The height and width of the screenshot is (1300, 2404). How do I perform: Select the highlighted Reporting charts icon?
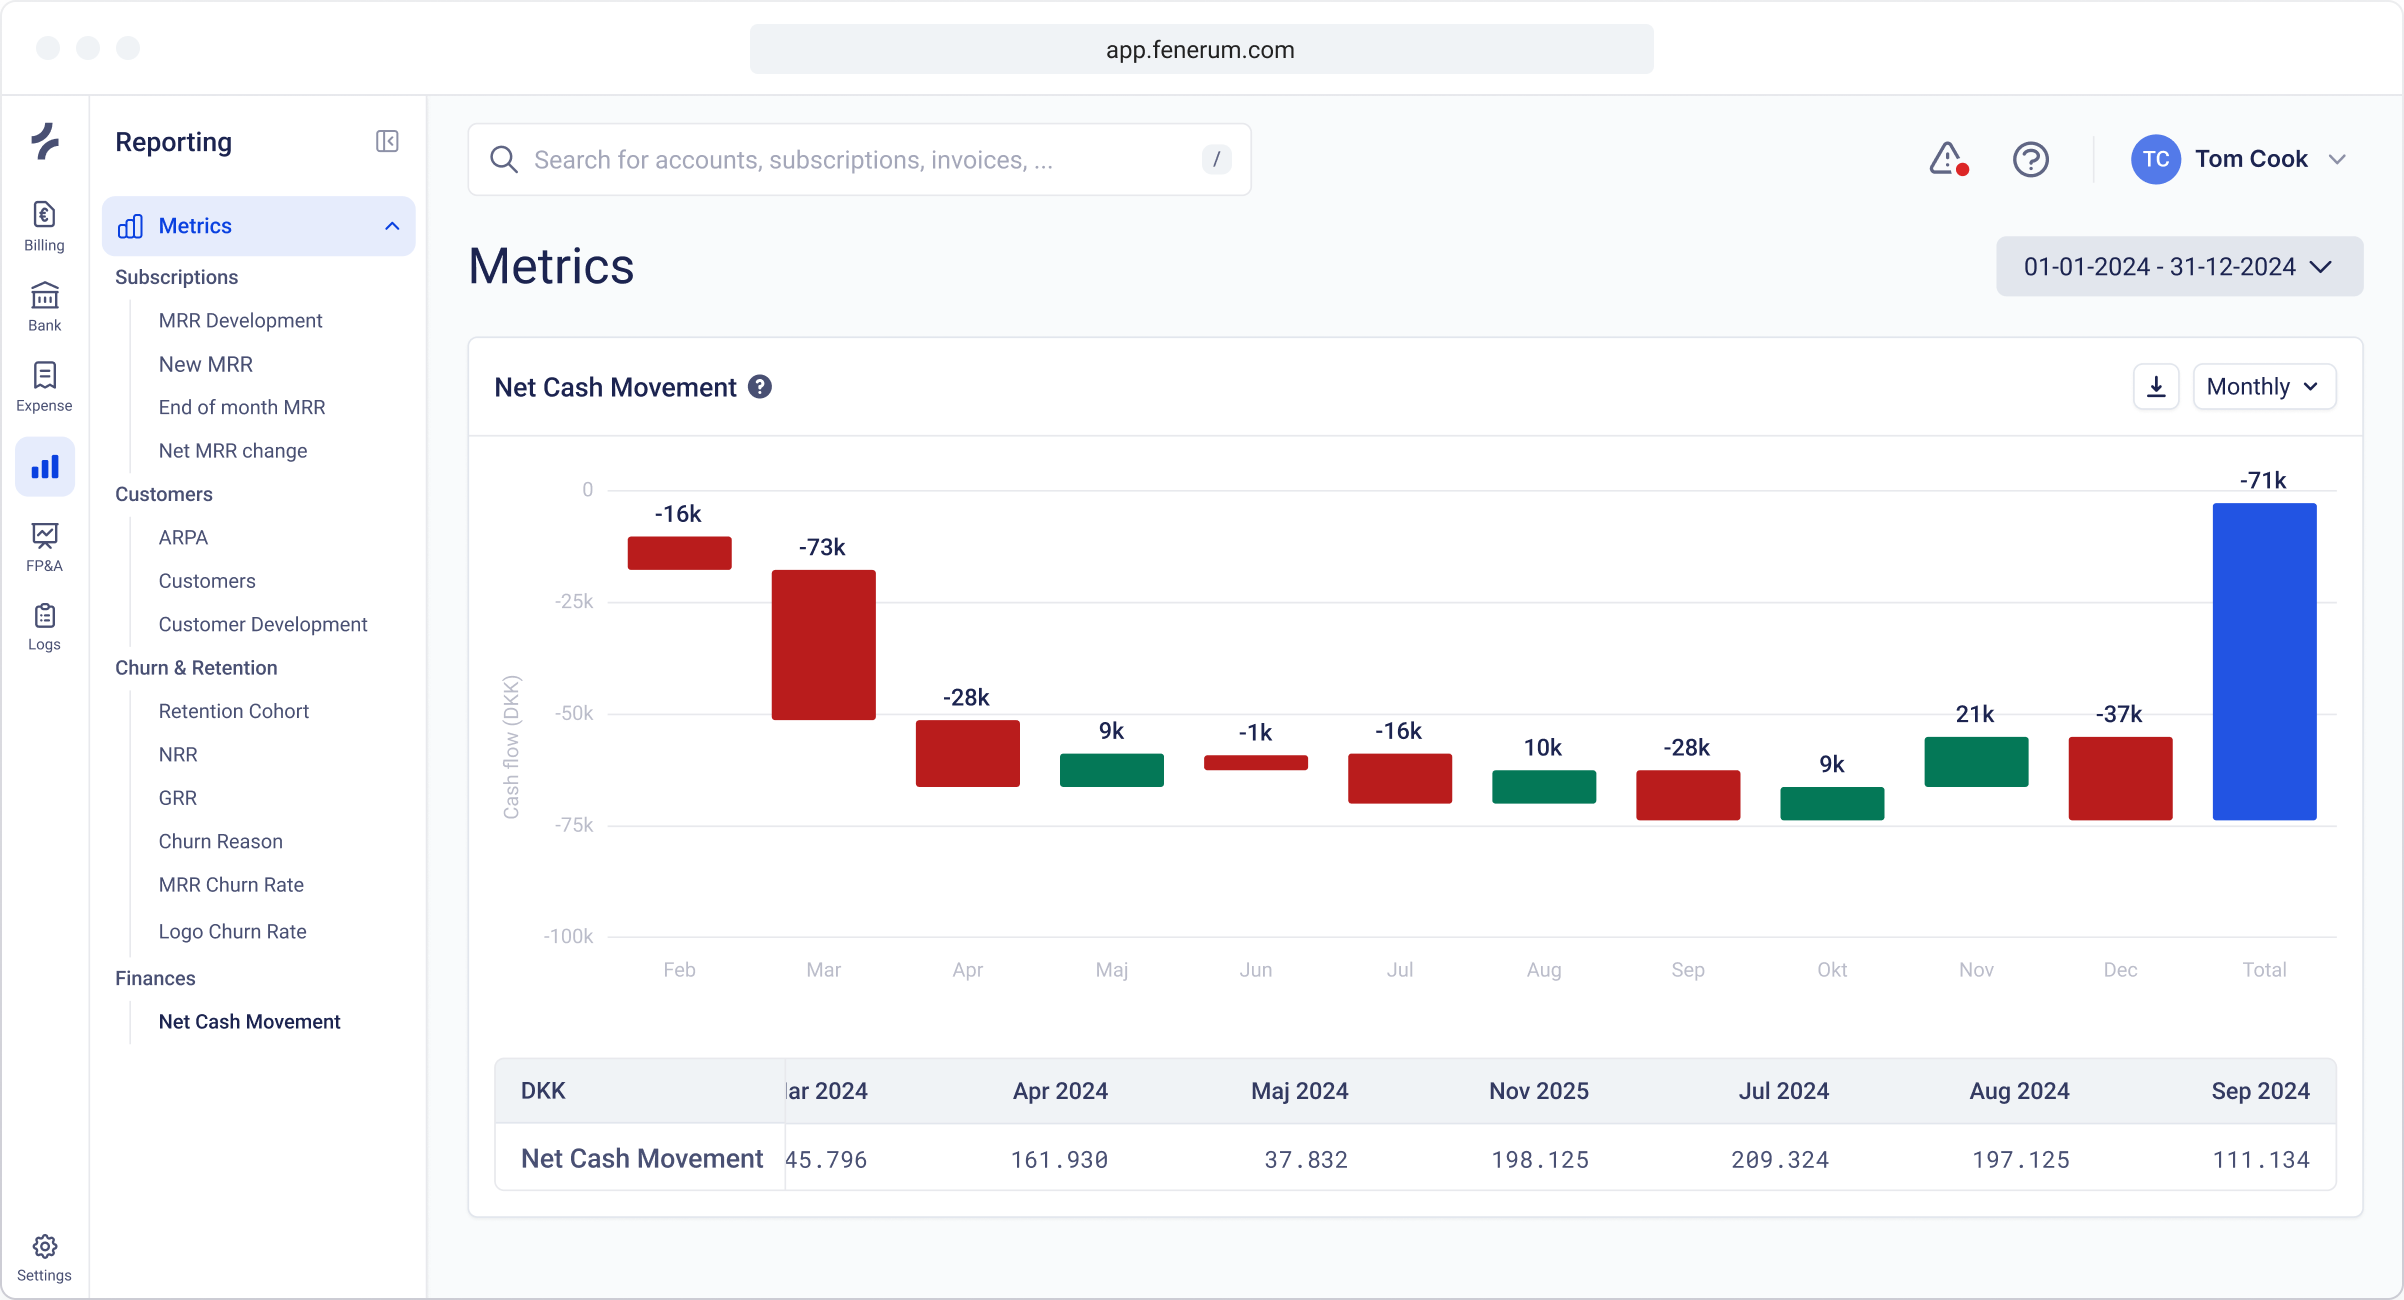click(44, 466)
